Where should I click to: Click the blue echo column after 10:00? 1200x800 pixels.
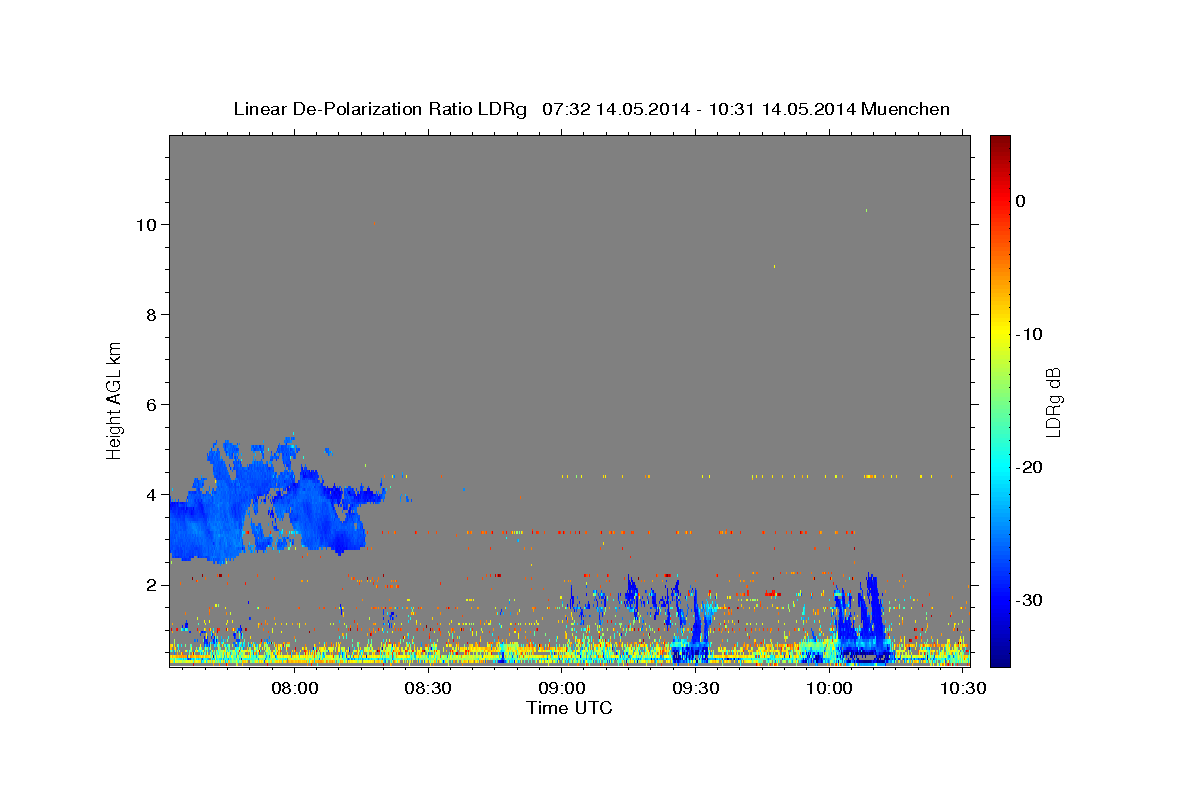click(862, 618)
